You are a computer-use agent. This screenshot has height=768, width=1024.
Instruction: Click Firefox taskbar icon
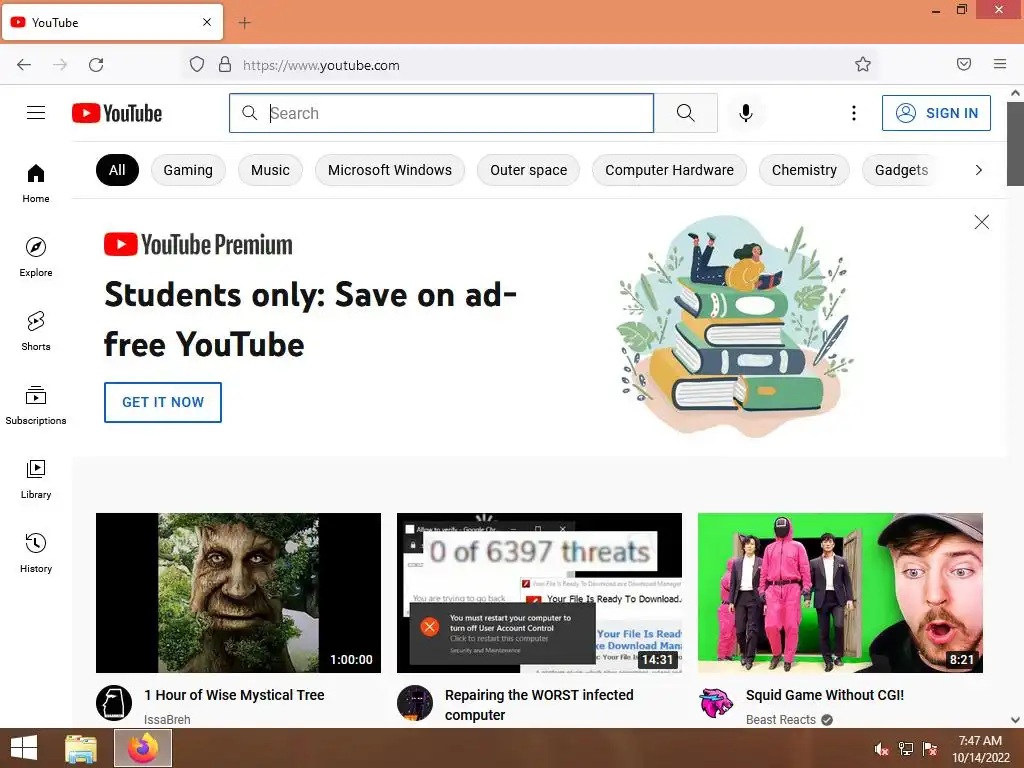point(143,748)
